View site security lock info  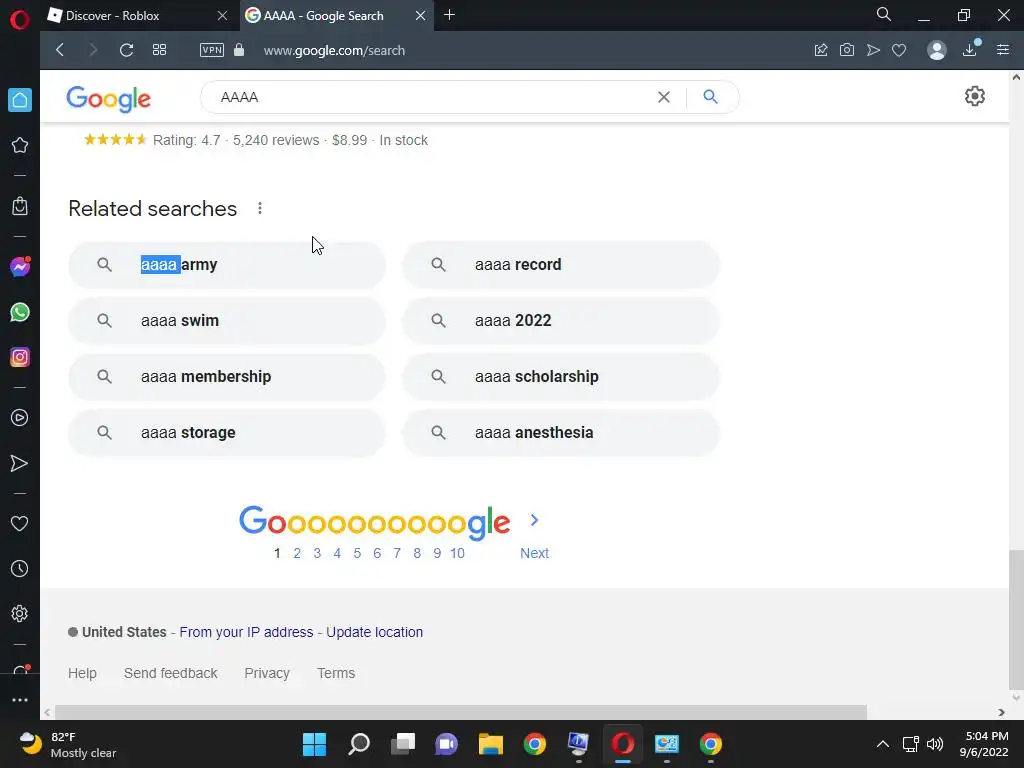pos(239,50)
